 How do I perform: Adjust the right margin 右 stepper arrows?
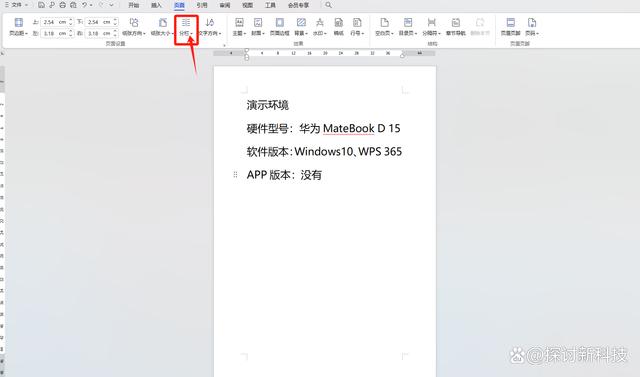click(116, 33)
